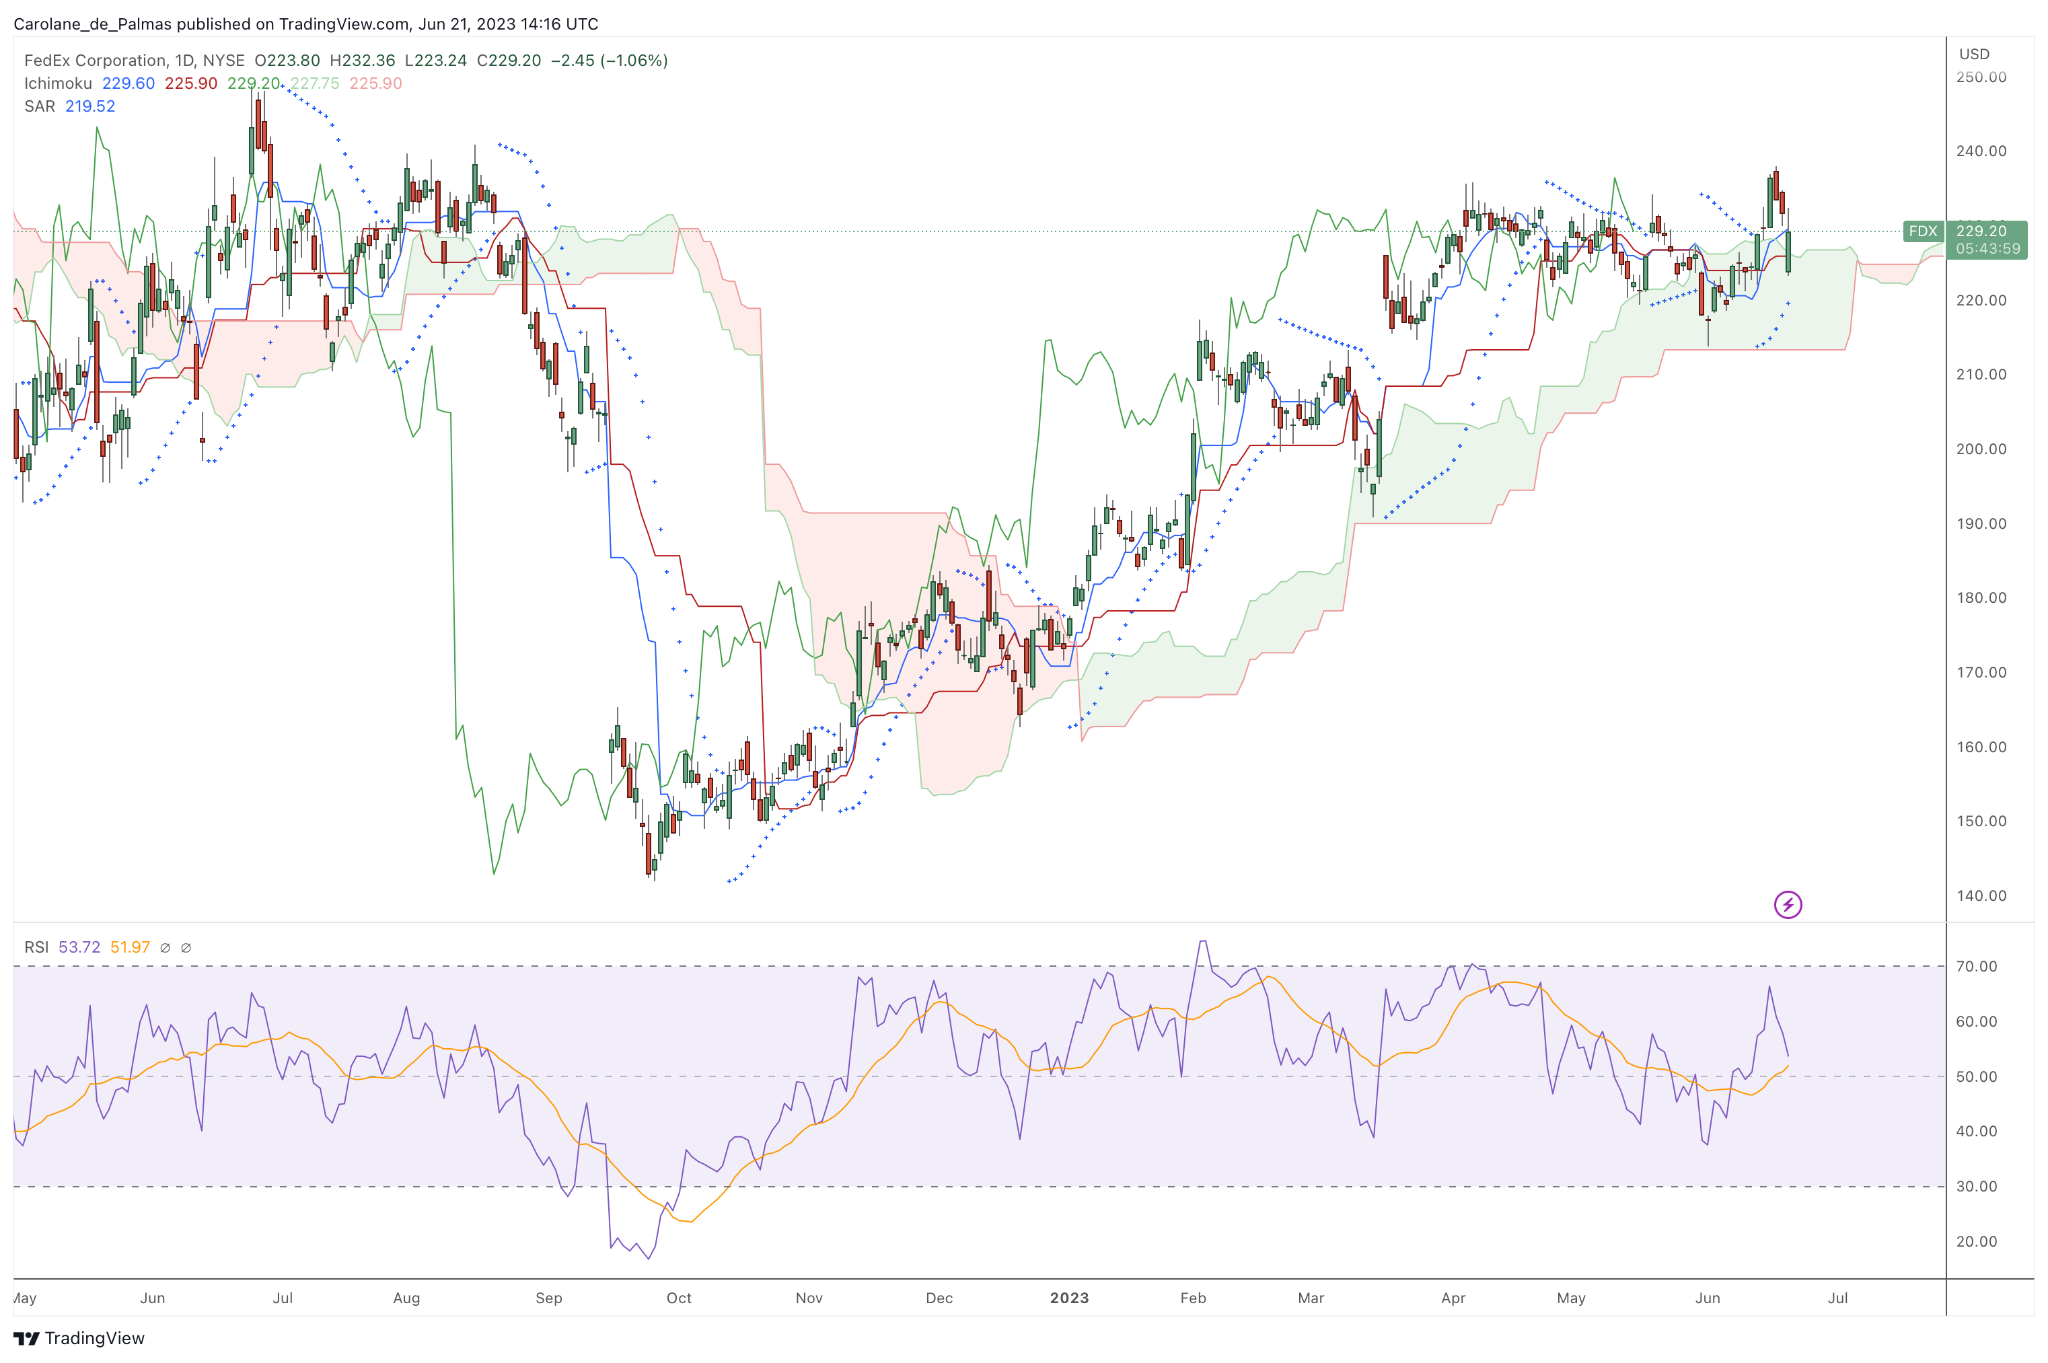This screenshot has height=1363, width=2048.
Task: Click the USD currency label
Action: click(1974, 54)
